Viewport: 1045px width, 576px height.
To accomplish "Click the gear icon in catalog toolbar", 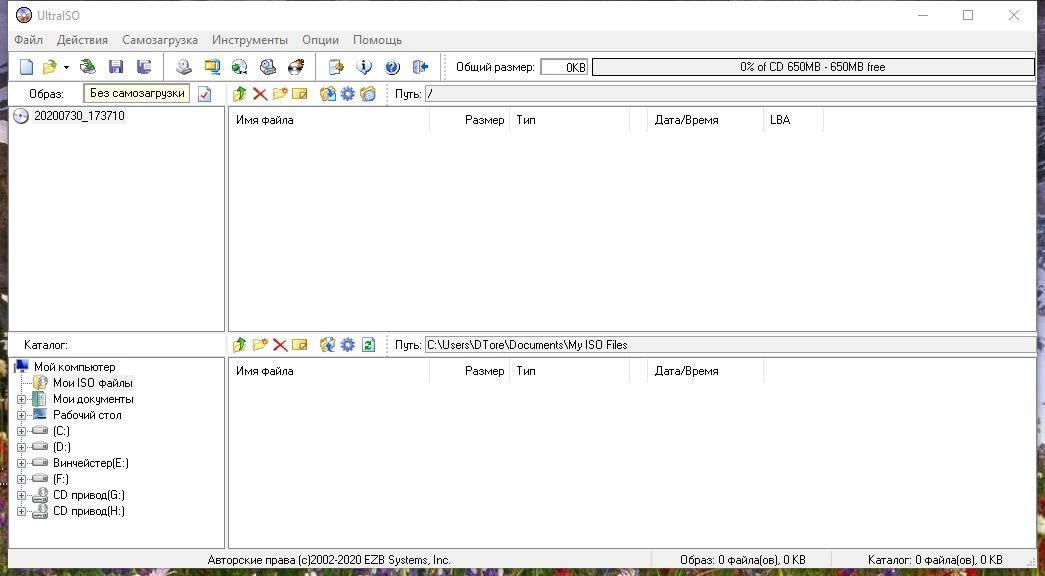I will click(x=348, y=345).
